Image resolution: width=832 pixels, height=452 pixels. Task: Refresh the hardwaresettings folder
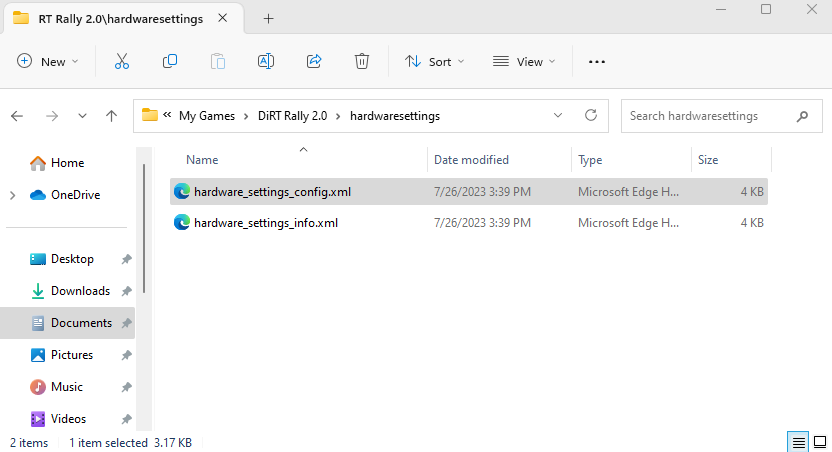click(591, 115)
